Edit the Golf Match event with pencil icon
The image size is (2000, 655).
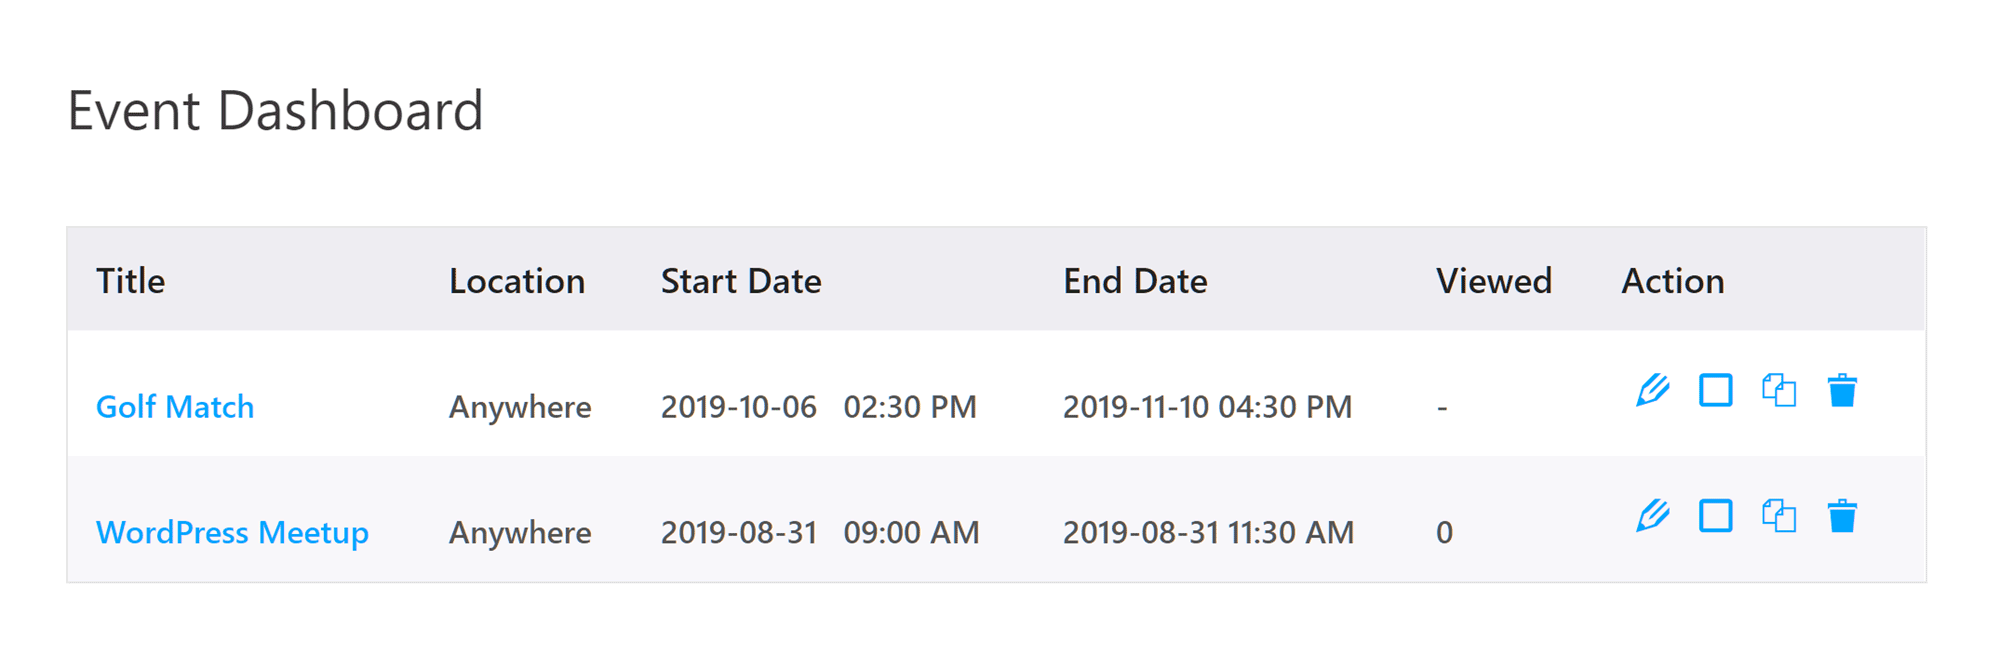click(x=1653, y=390)
